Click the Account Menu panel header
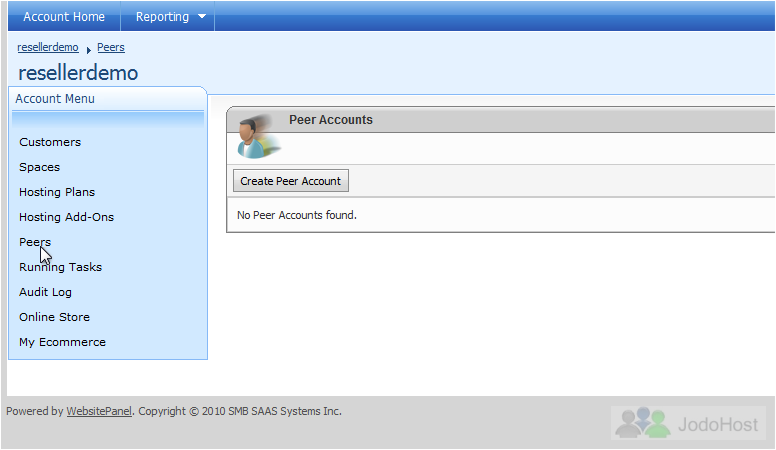Viewport: 776px width, 450px height. pos(55,99)
